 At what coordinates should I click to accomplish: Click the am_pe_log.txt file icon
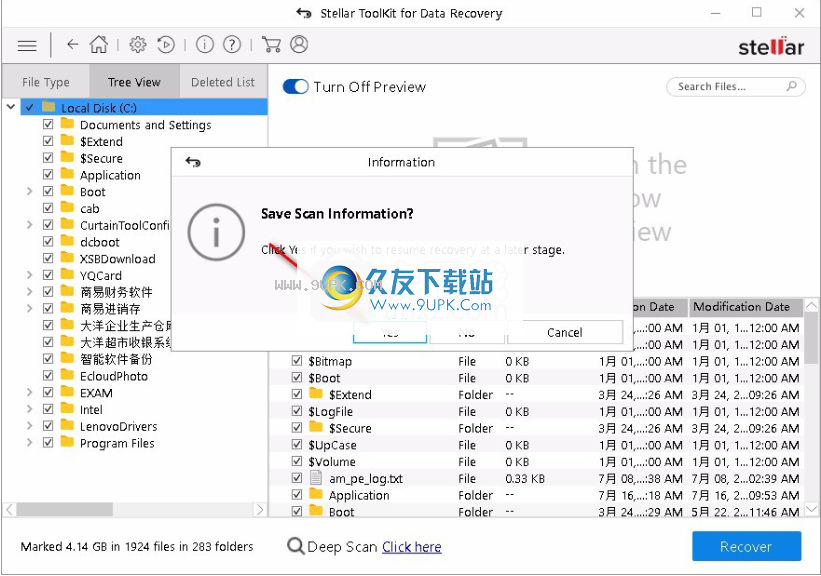pos(316,478)
